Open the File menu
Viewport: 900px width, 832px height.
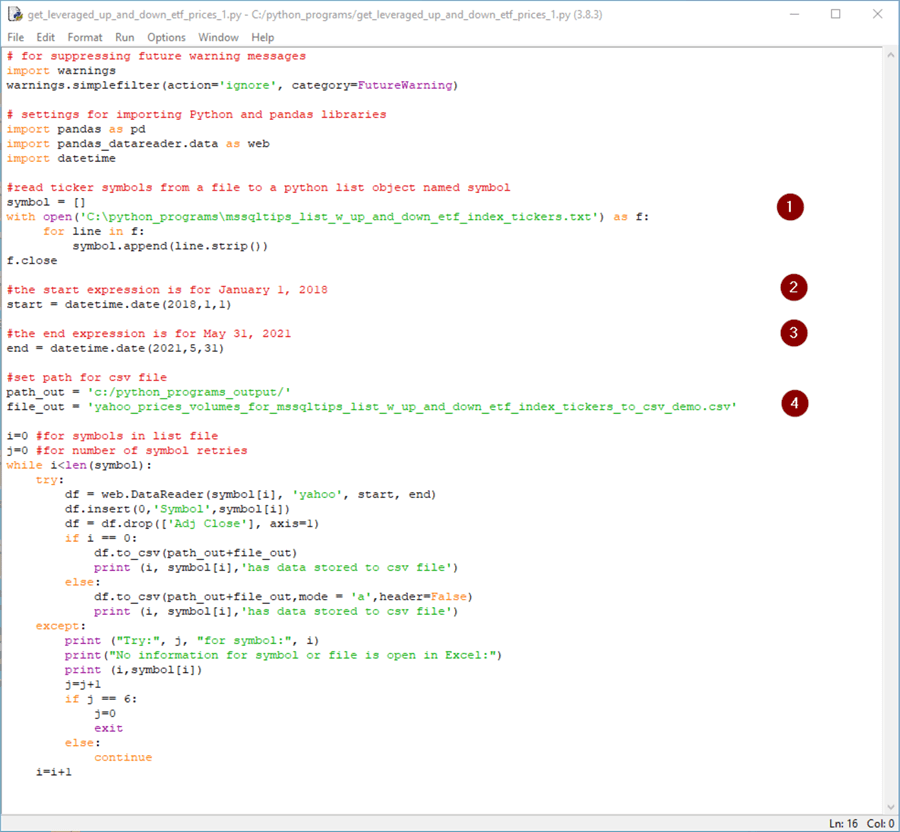point(15,37)
